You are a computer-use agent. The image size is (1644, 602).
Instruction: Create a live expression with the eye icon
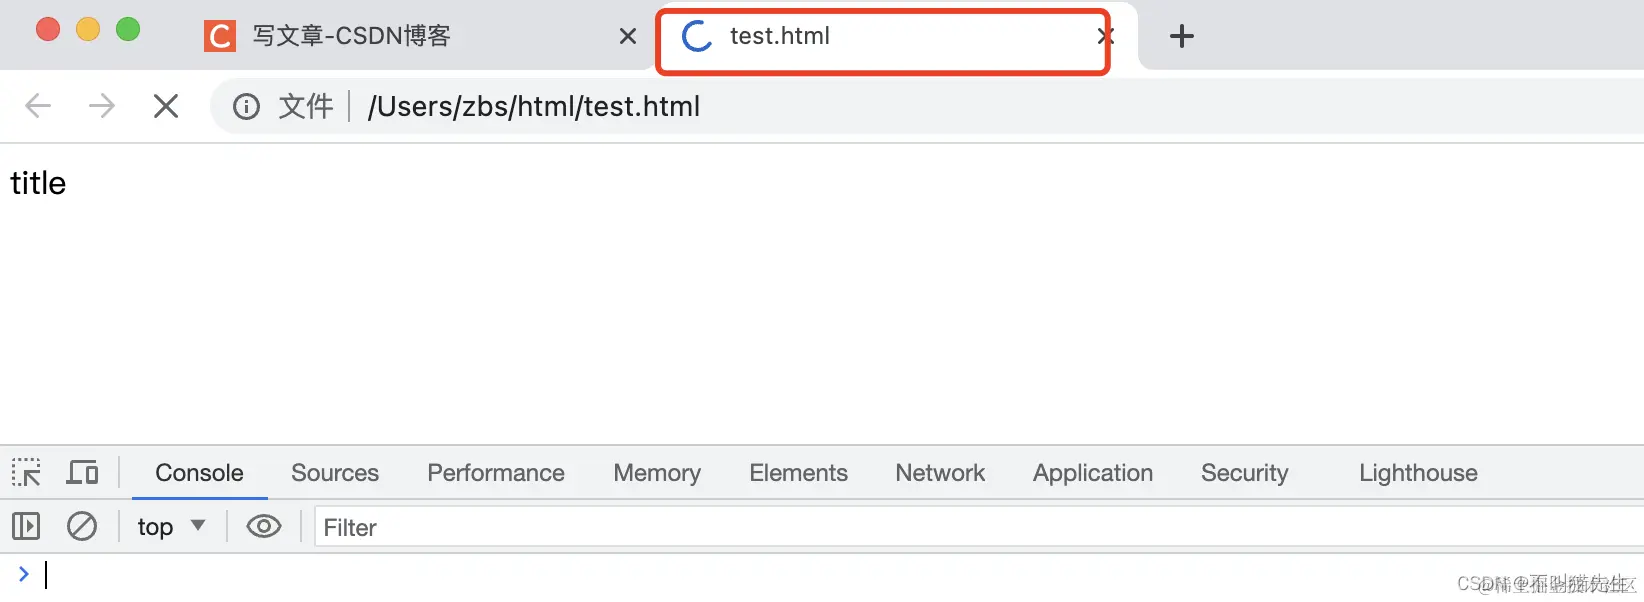[264, 526]
